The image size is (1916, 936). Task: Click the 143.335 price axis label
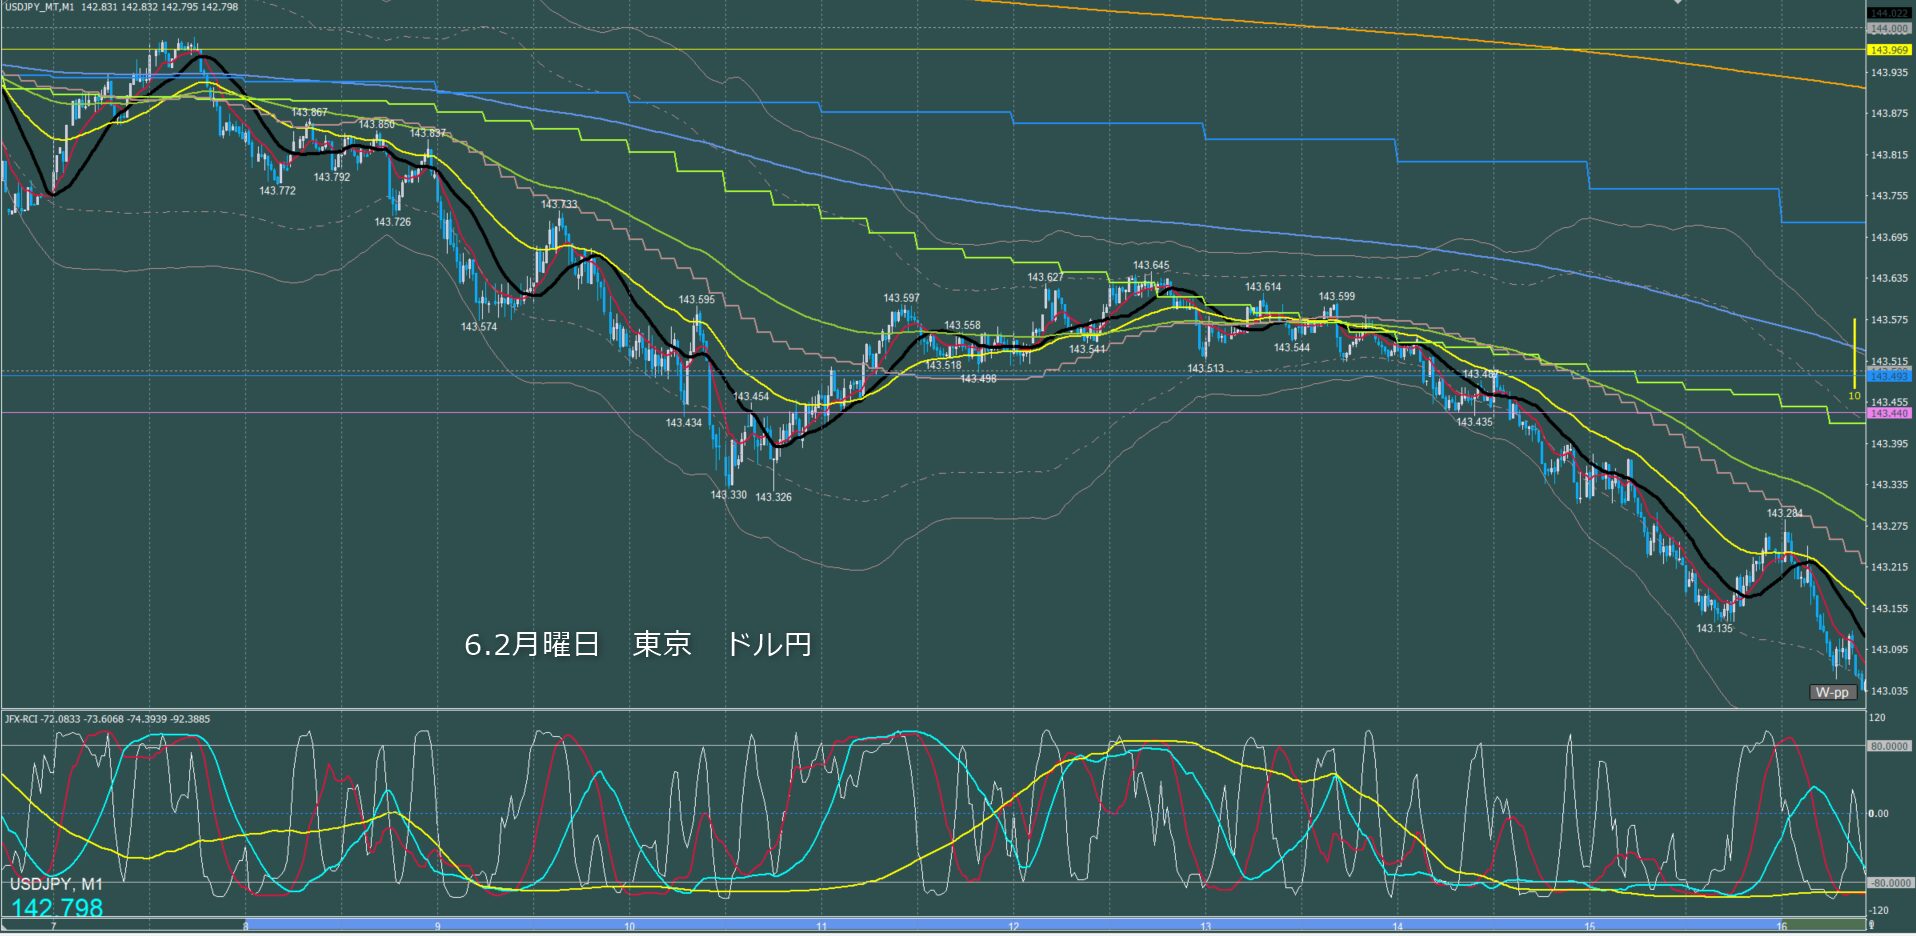1889,485
